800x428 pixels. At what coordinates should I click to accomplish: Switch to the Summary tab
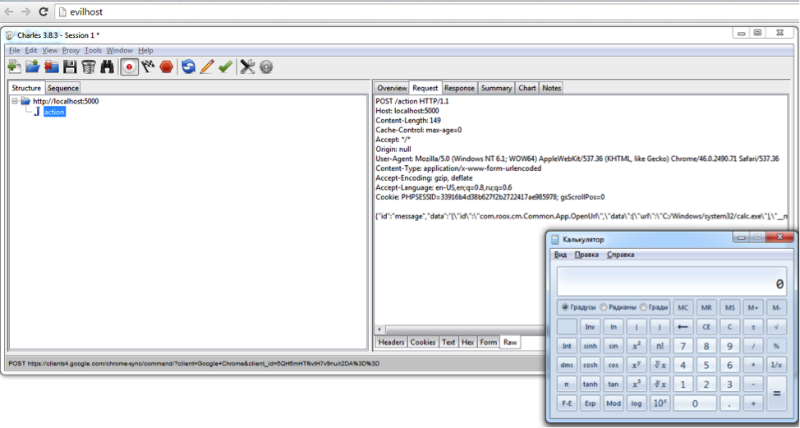[496, 88]
